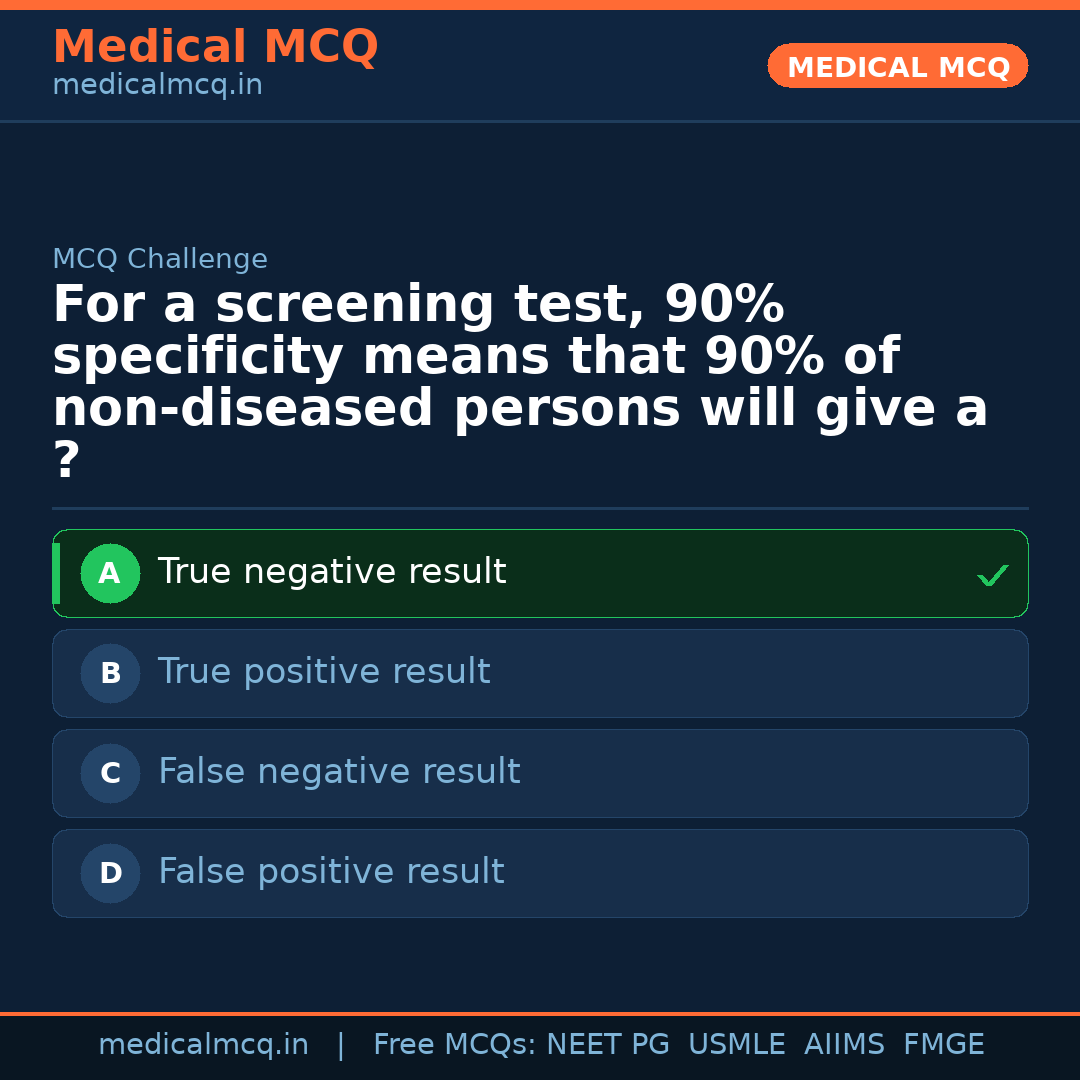
Task: Click the circular A badge icon
Action: pos(110,573)
